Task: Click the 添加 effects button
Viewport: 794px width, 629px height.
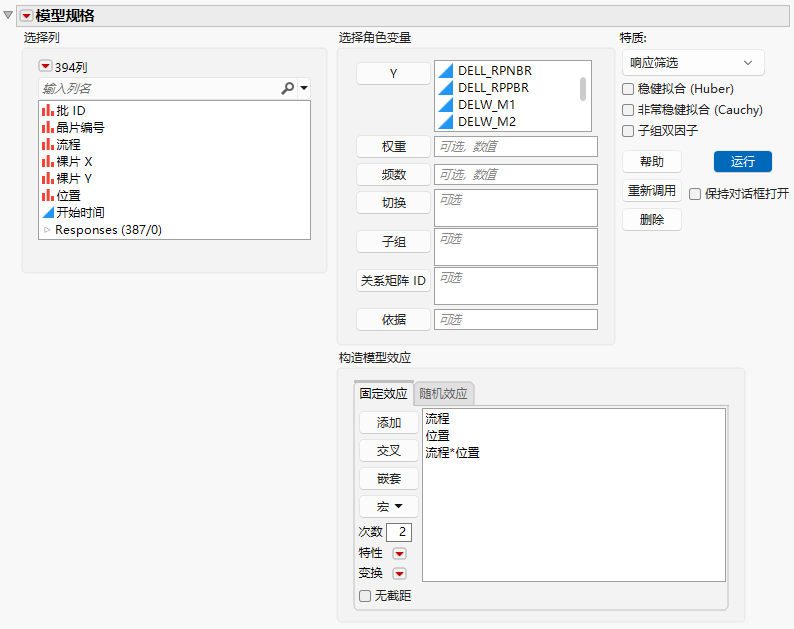Action: [x=389, y=423]
